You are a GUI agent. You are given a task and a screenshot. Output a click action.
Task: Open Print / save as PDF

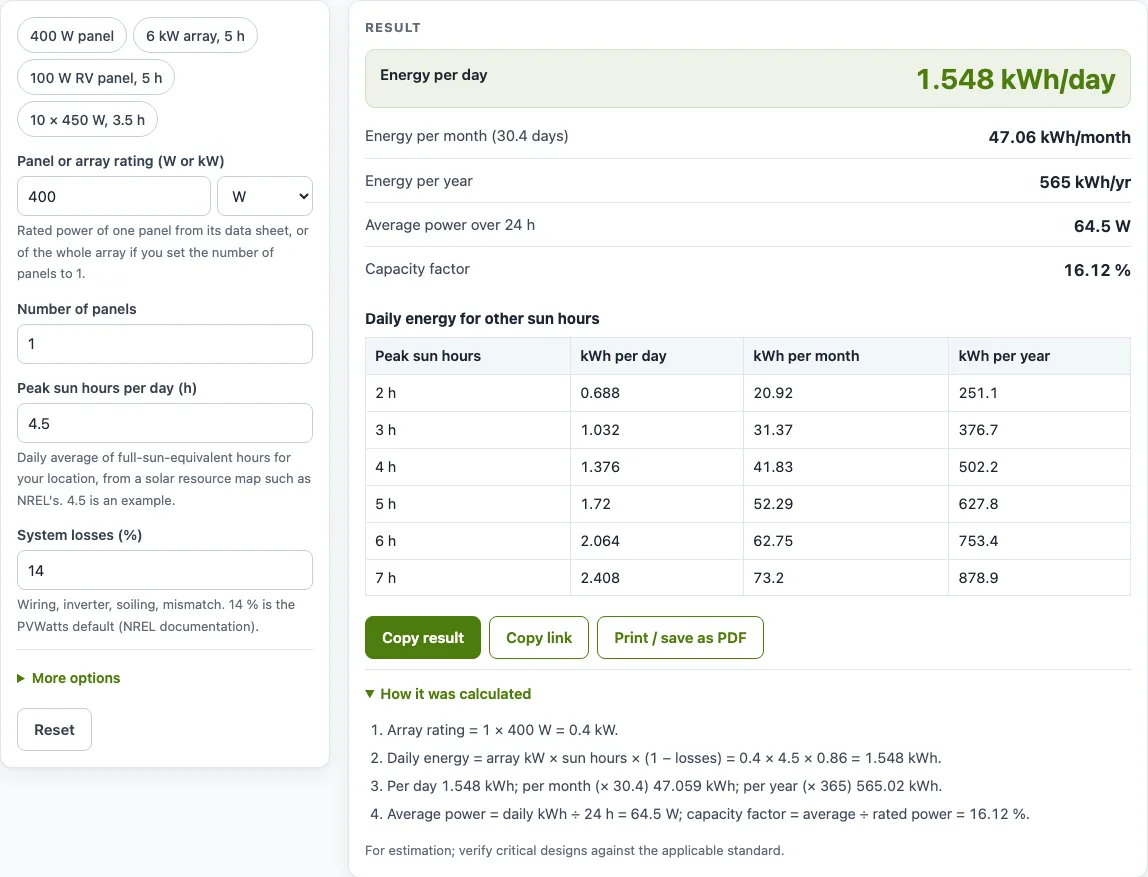pos(680,638)
